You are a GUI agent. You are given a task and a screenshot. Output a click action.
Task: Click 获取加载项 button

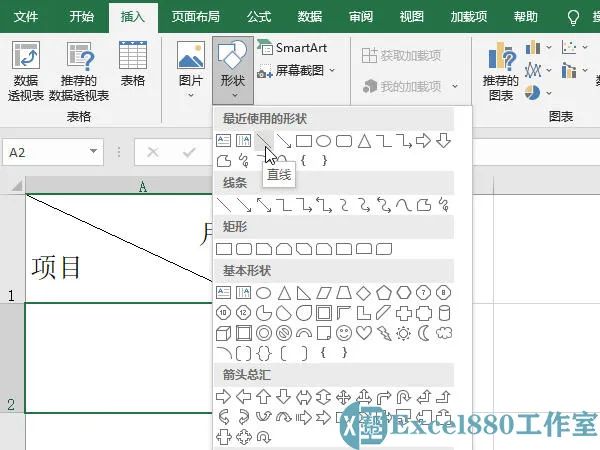click(x=401, y=56)
